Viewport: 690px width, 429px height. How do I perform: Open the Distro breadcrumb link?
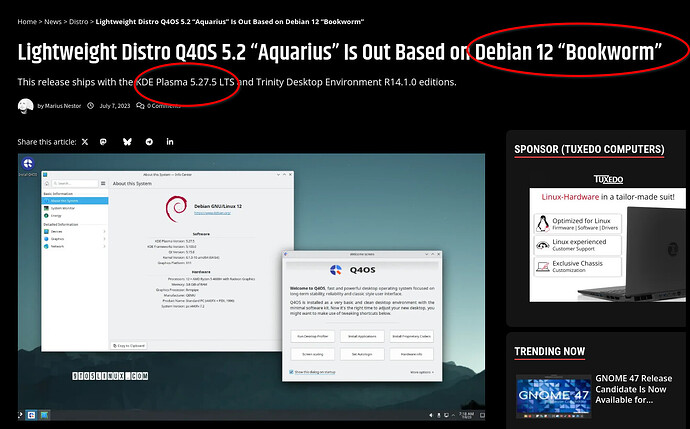click(78, 22)
